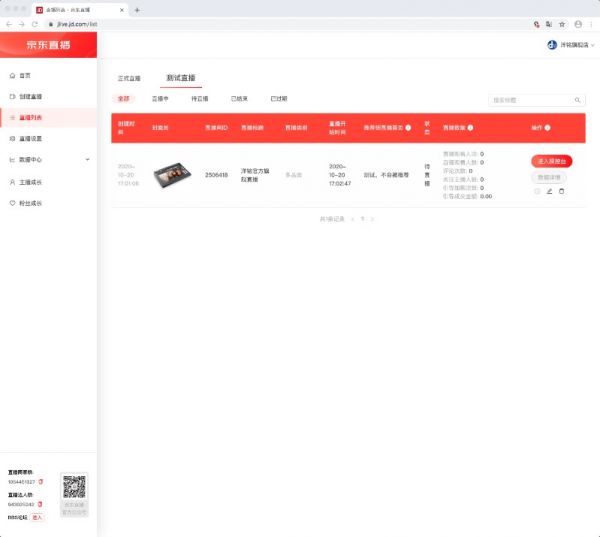Viewport: 600px width, 537px height.
Task: Copy the 直播间 number with copy icon
Action: (x=41, y=482)
